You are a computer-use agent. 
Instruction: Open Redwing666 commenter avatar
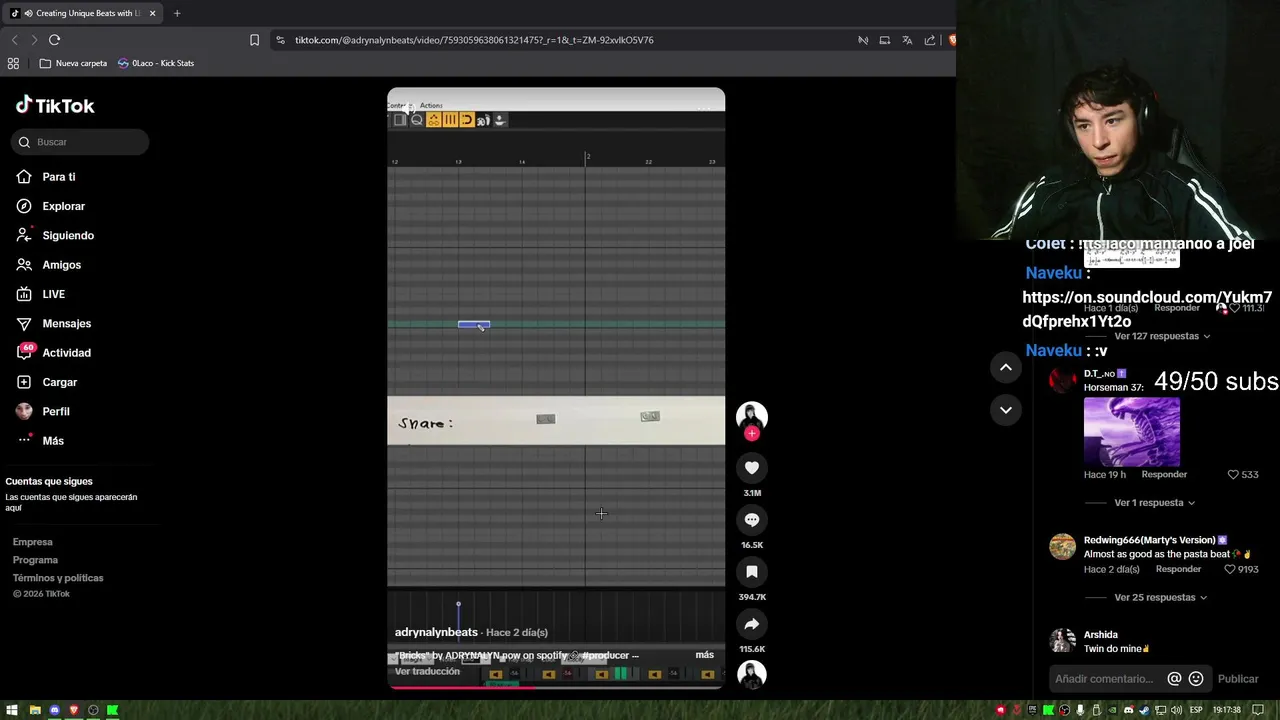coord(1062,546)
